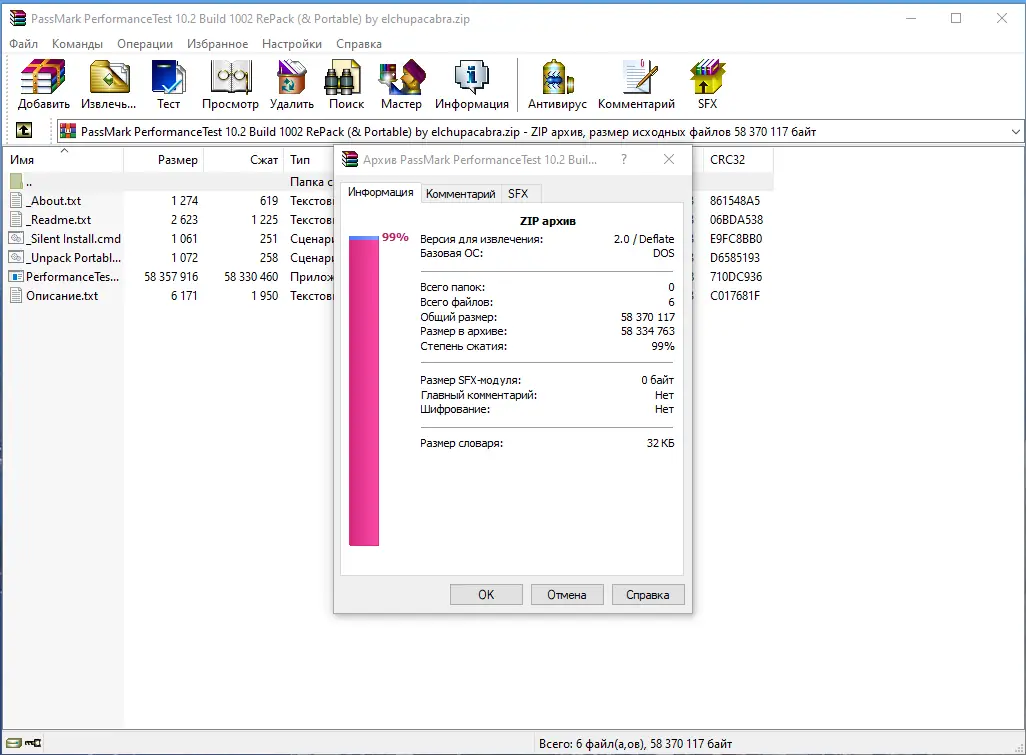The width and height of the screenshot is (1026, 755).
Task: Click the archive icon in the address bar
Action: tap(67, 132)
